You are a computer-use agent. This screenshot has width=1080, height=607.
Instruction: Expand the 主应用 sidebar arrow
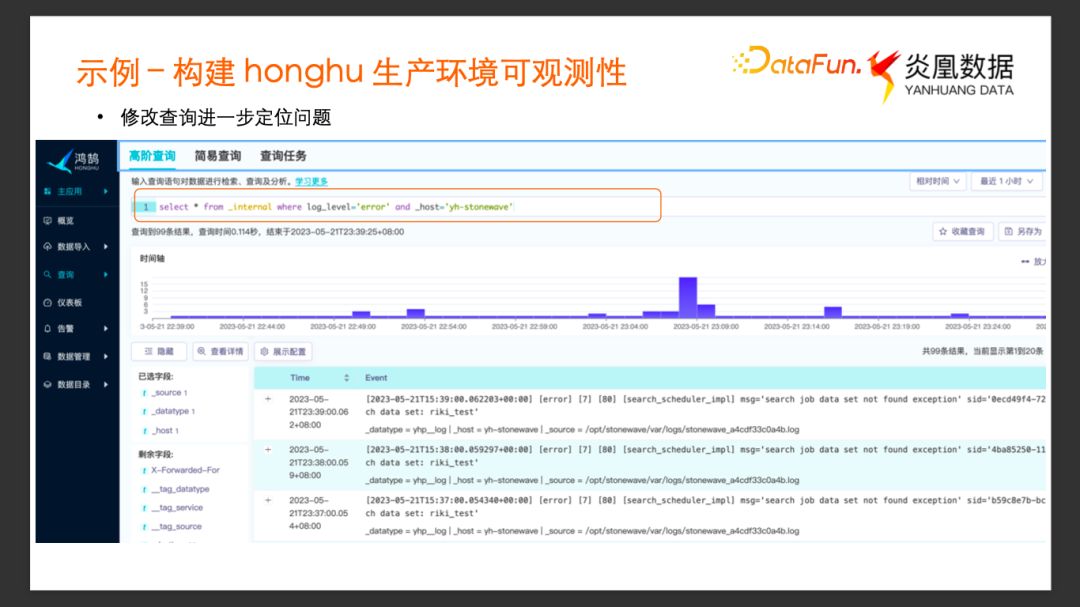coord(106,192)
